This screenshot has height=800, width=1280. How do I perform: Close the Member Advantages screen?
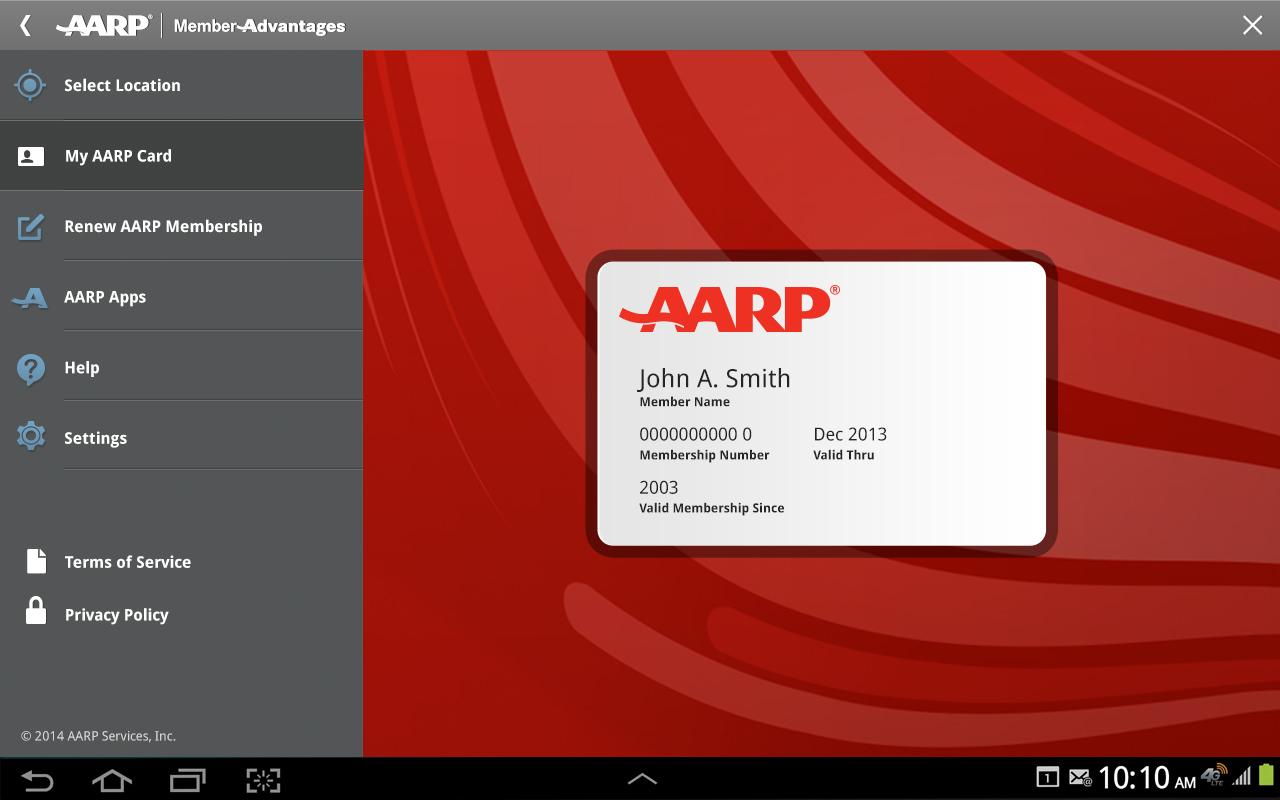pyautogui.click(x=1252, y=25)
